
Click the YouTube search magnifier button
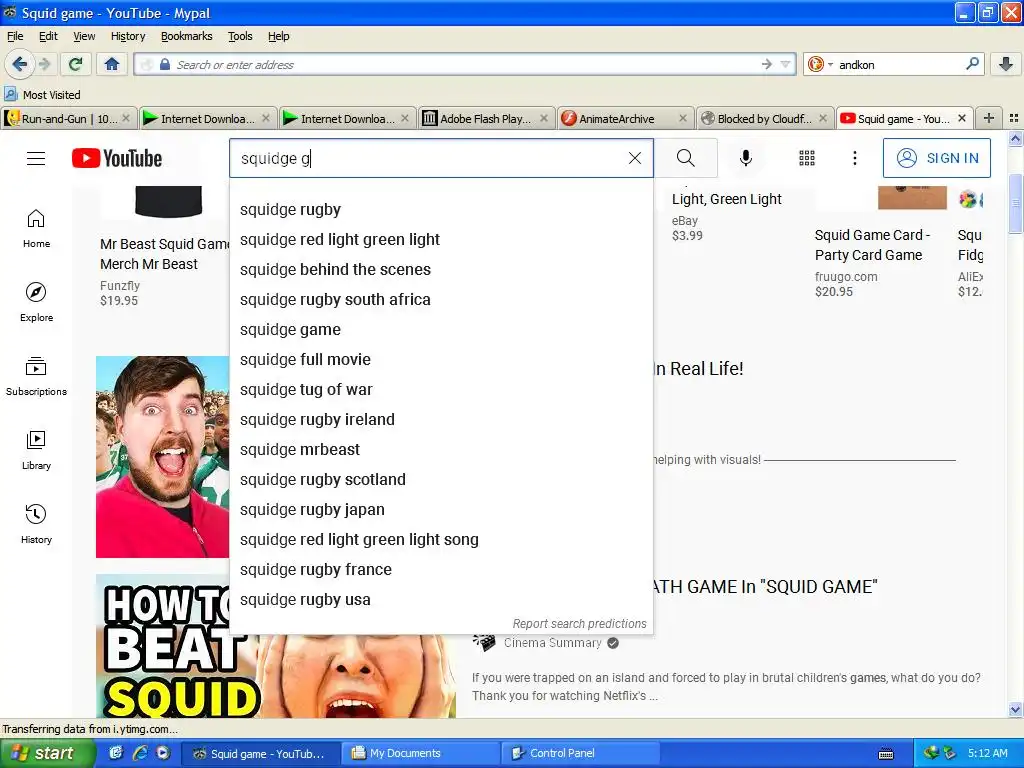pos(686,158)
